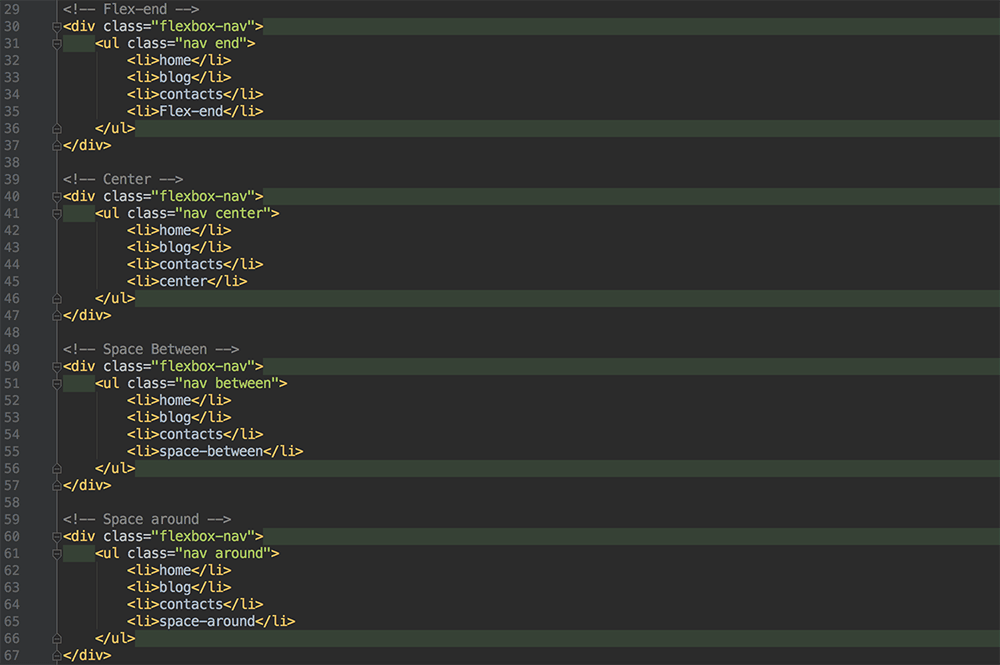Collapse the ul fold marker on line 31
Screen dimensions: 1000x665
57,44
